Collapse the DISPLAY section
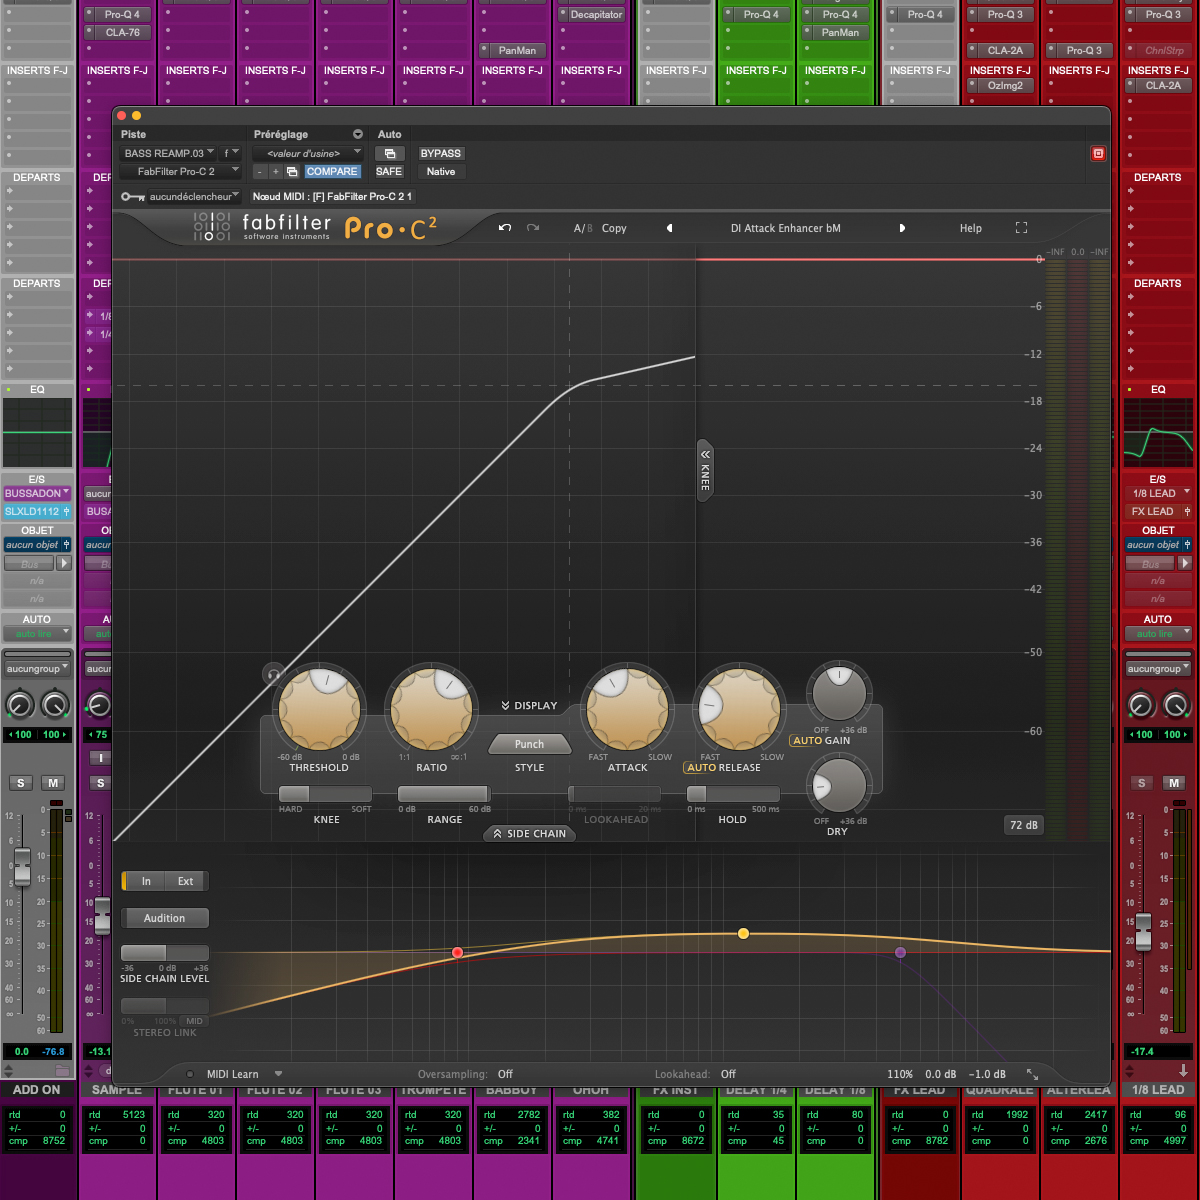 529,705
